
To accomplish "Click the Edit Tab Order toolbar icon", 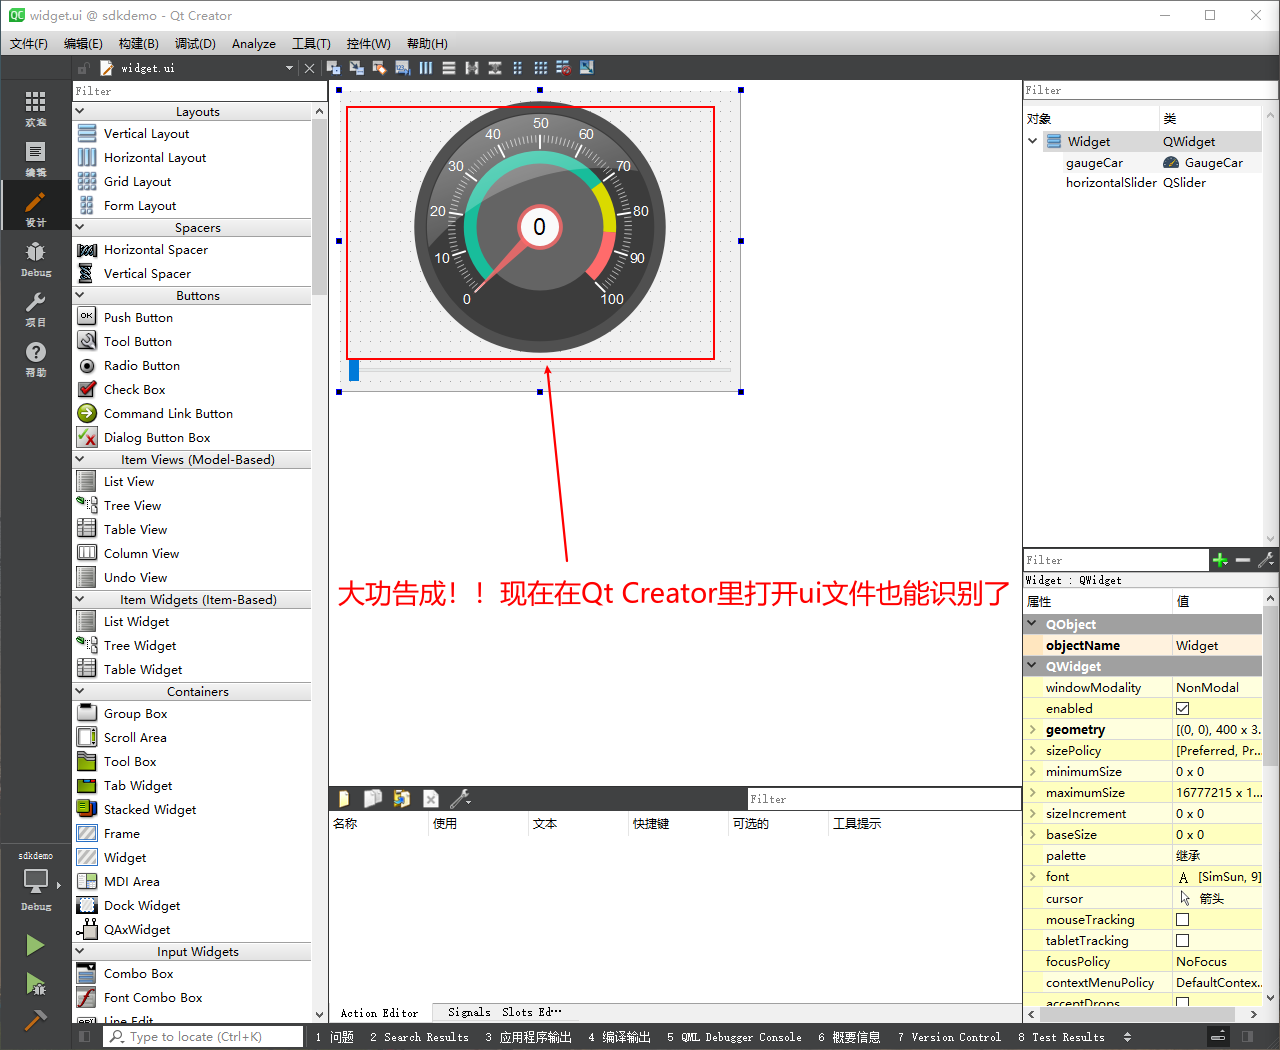I will point(402,67).
